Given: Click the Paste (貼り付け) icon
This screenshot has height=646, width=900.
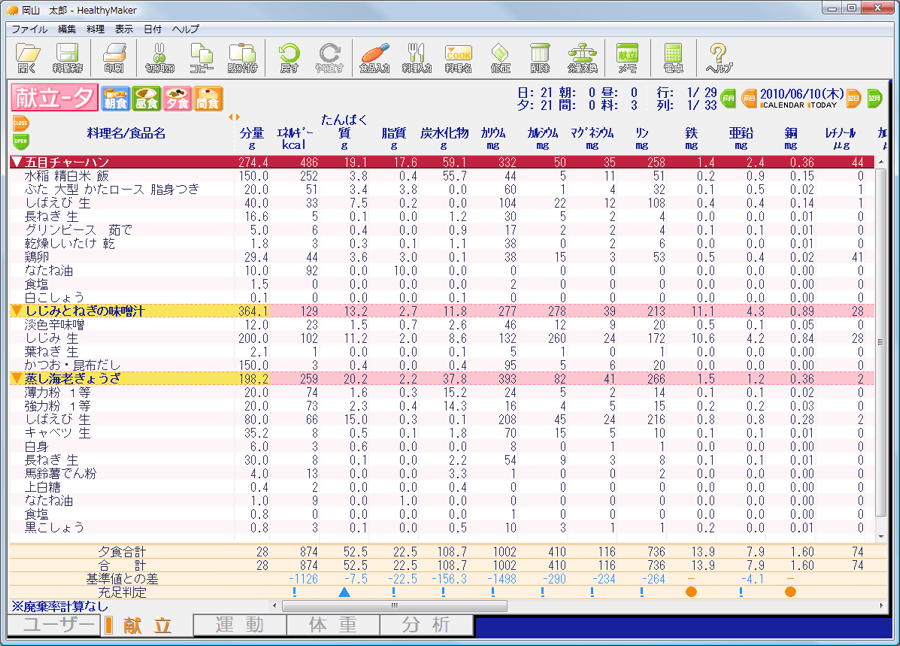Looking at the screenshot, I should [x=242, y=59].
